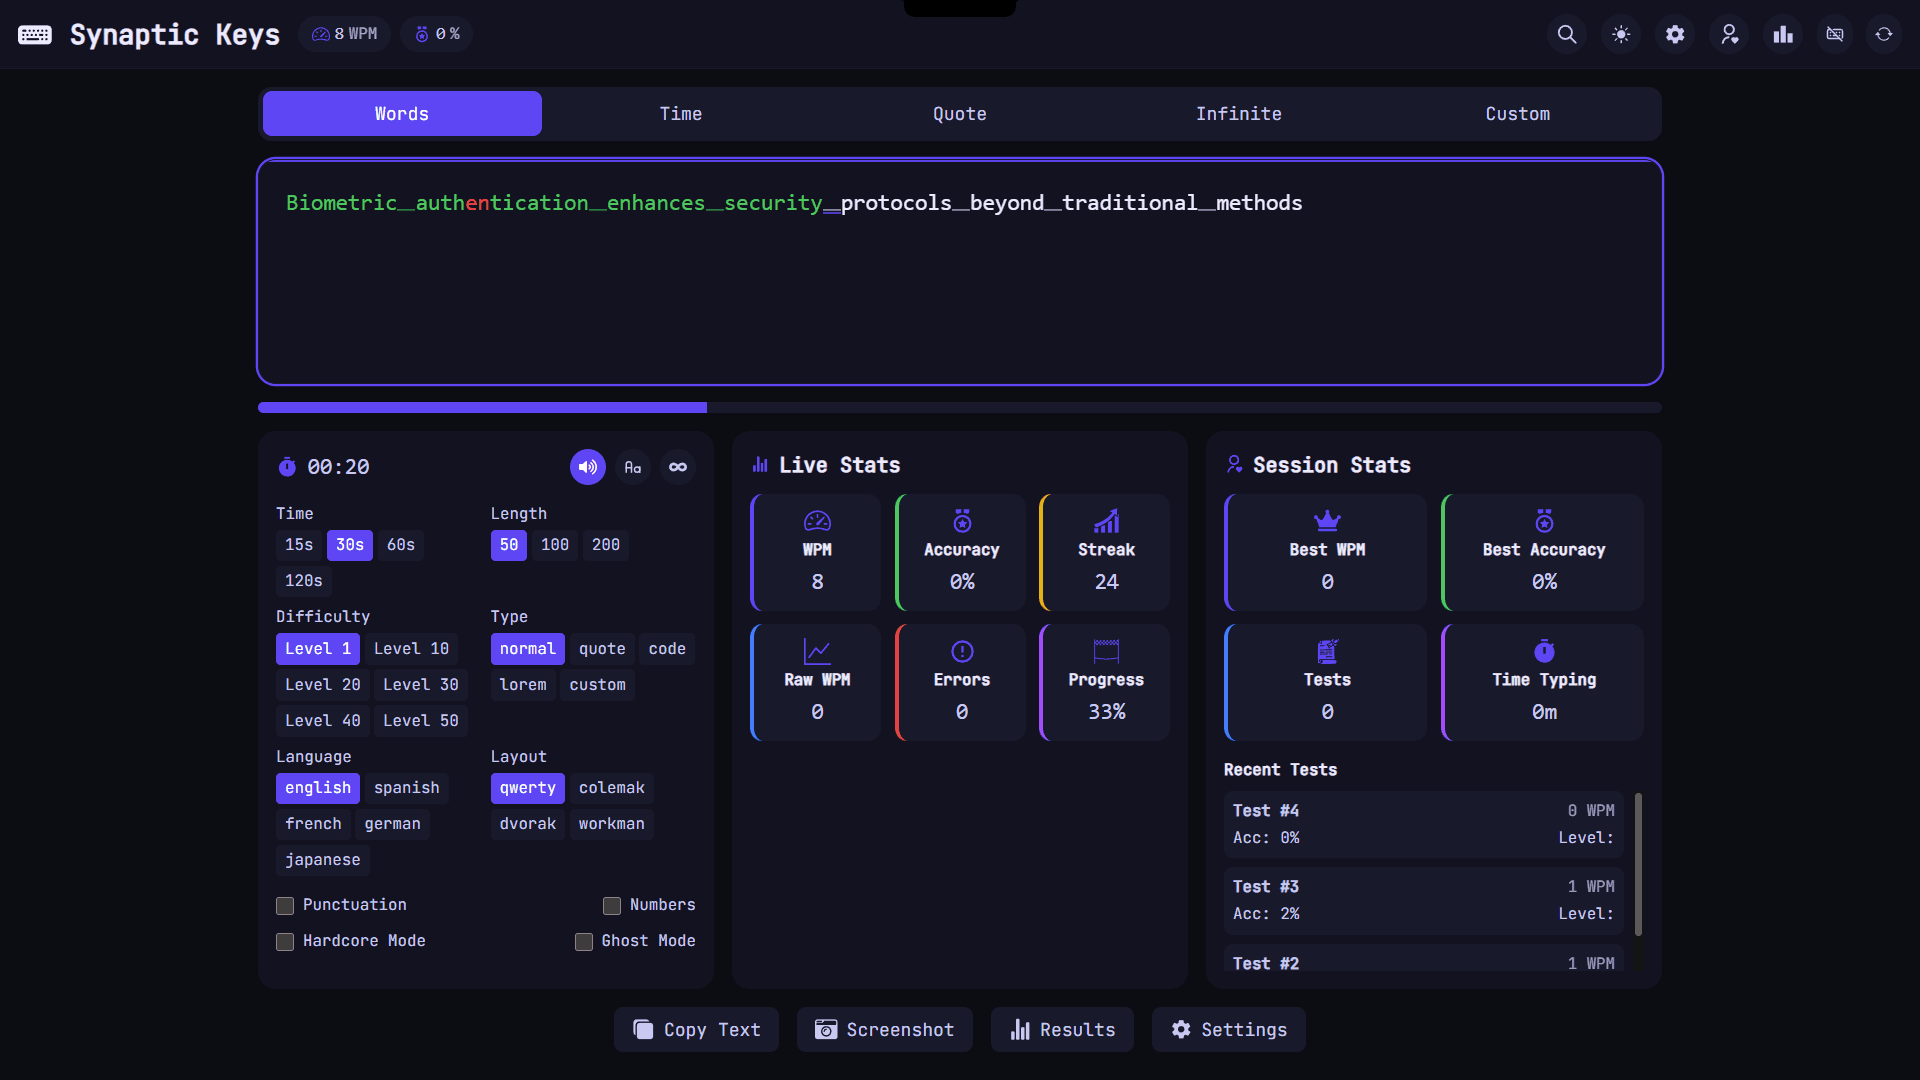The height and width of the screenshot is (1080, 1920).
Task: Set type to code
Action: 667,649
